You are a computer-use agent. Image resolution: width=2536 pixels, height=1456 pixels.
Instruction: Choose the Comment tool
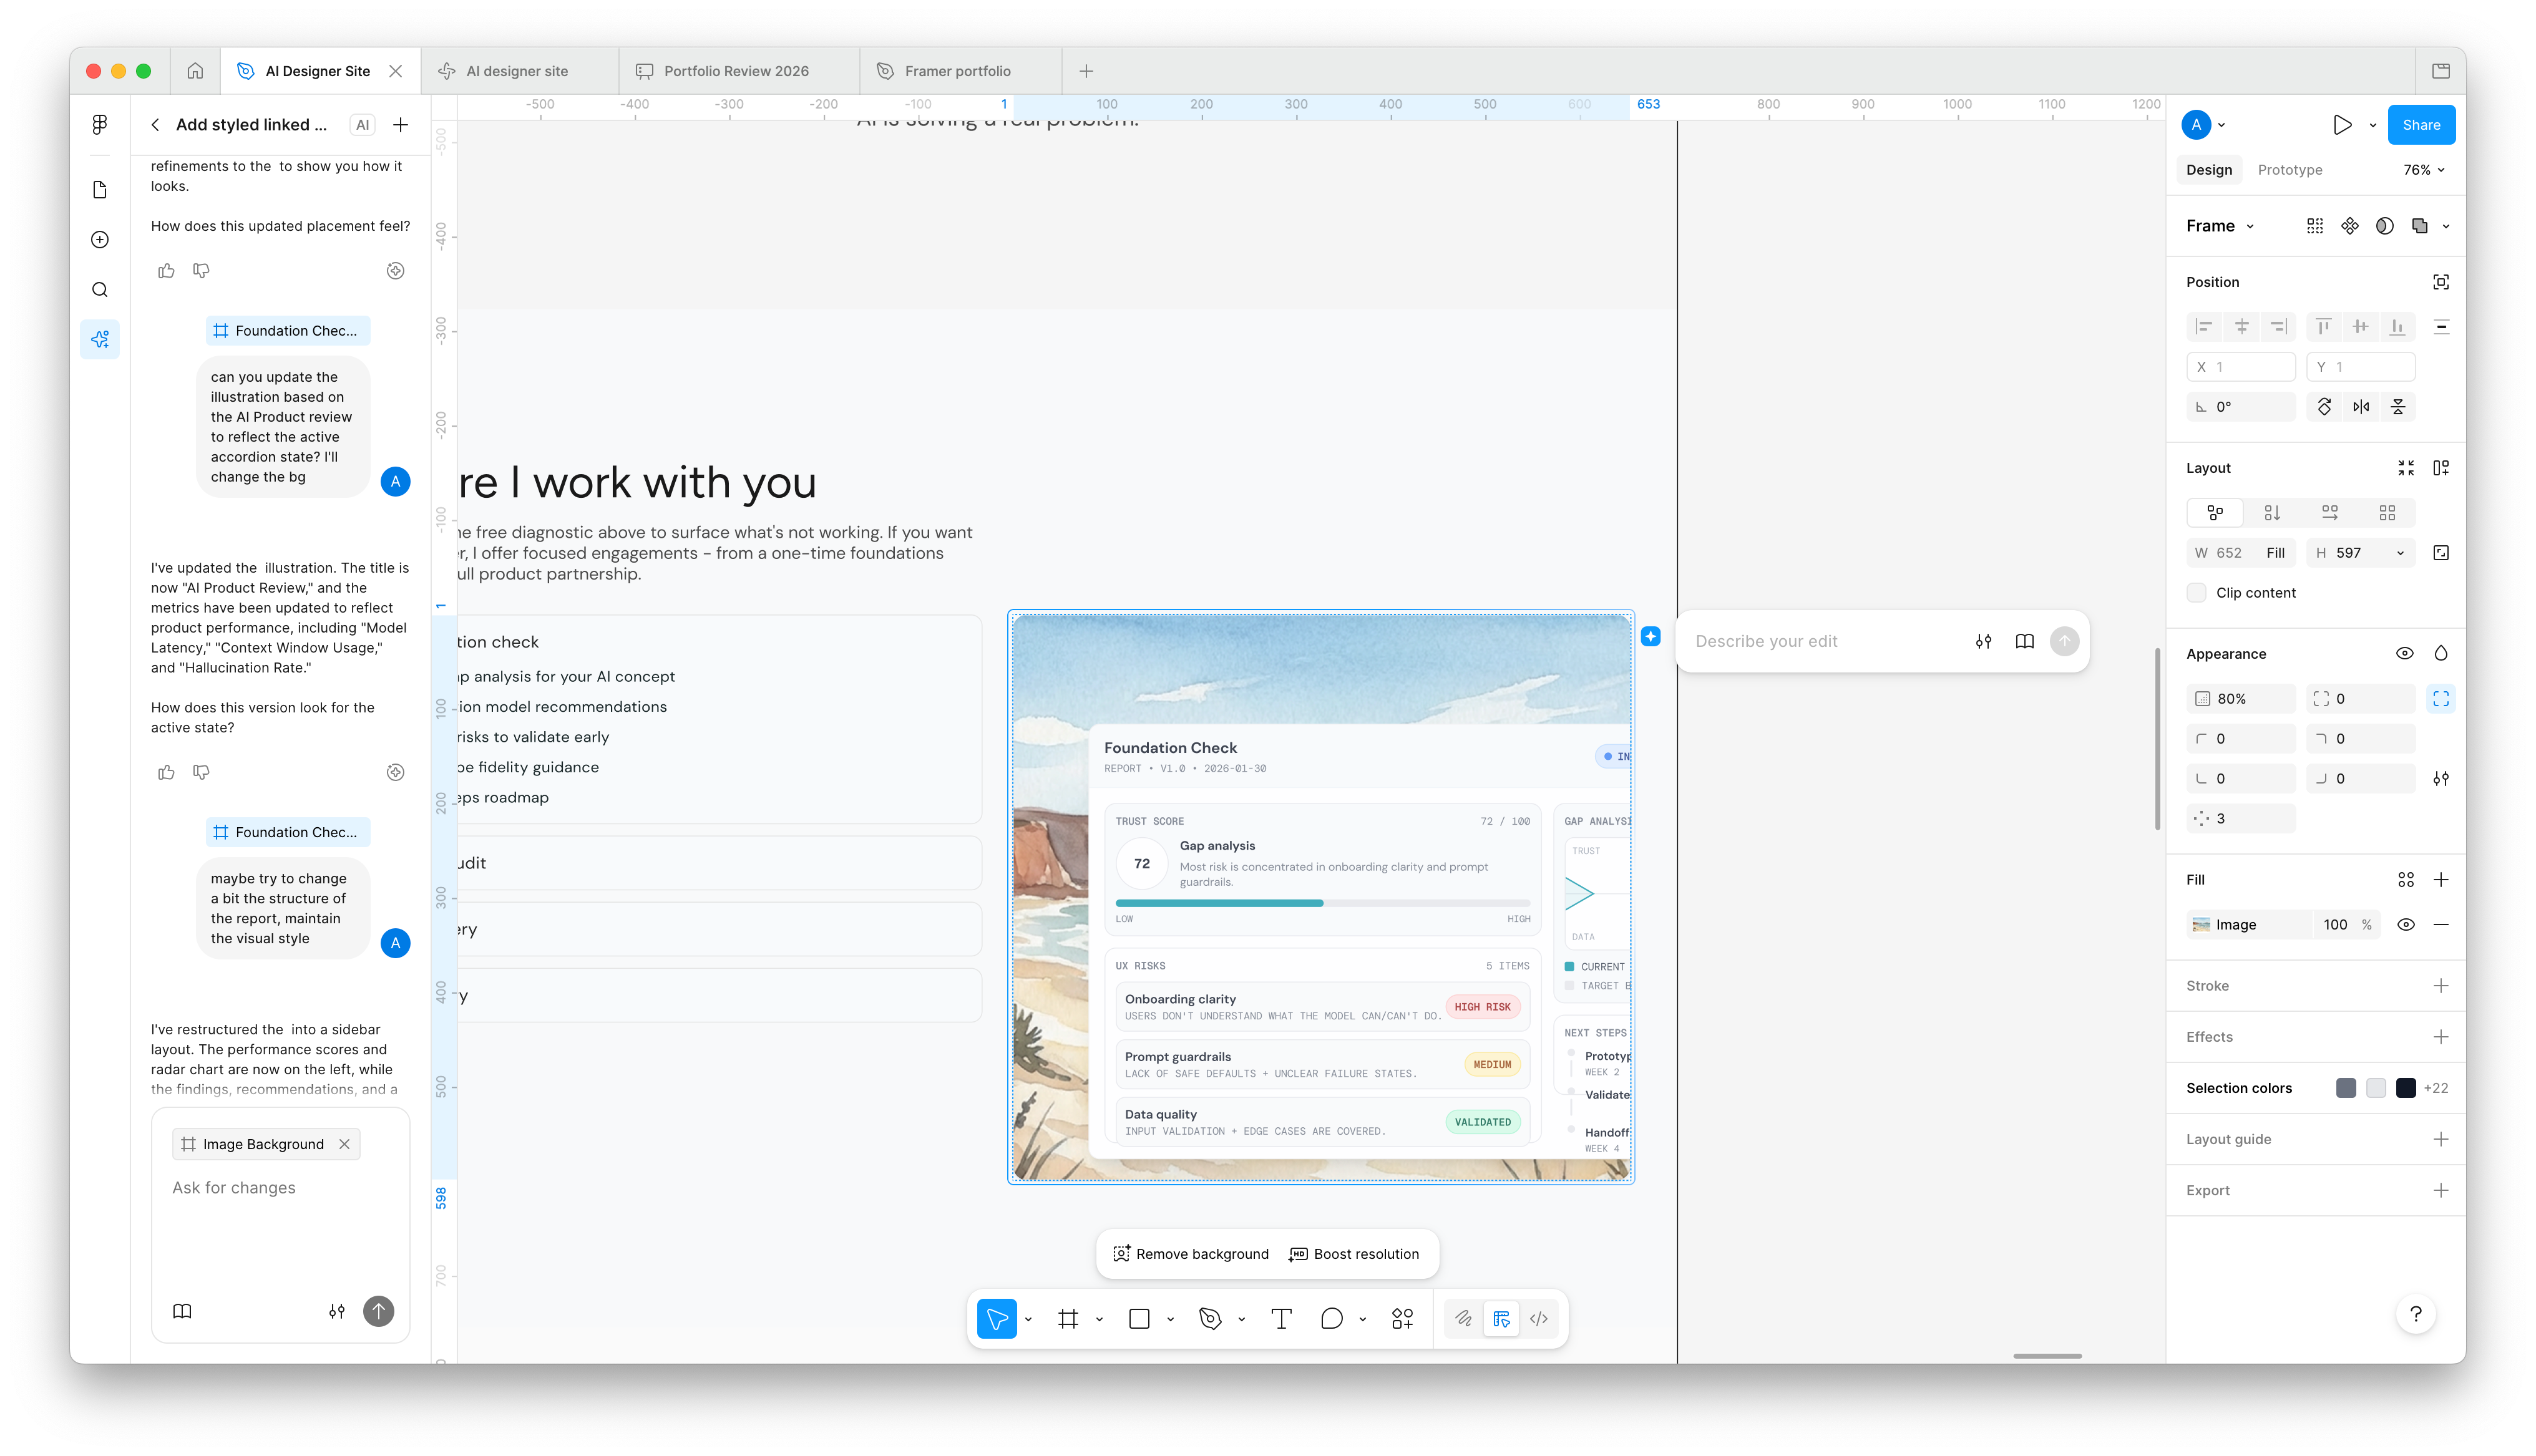pyautogui.click(x=1331, y=1319)
